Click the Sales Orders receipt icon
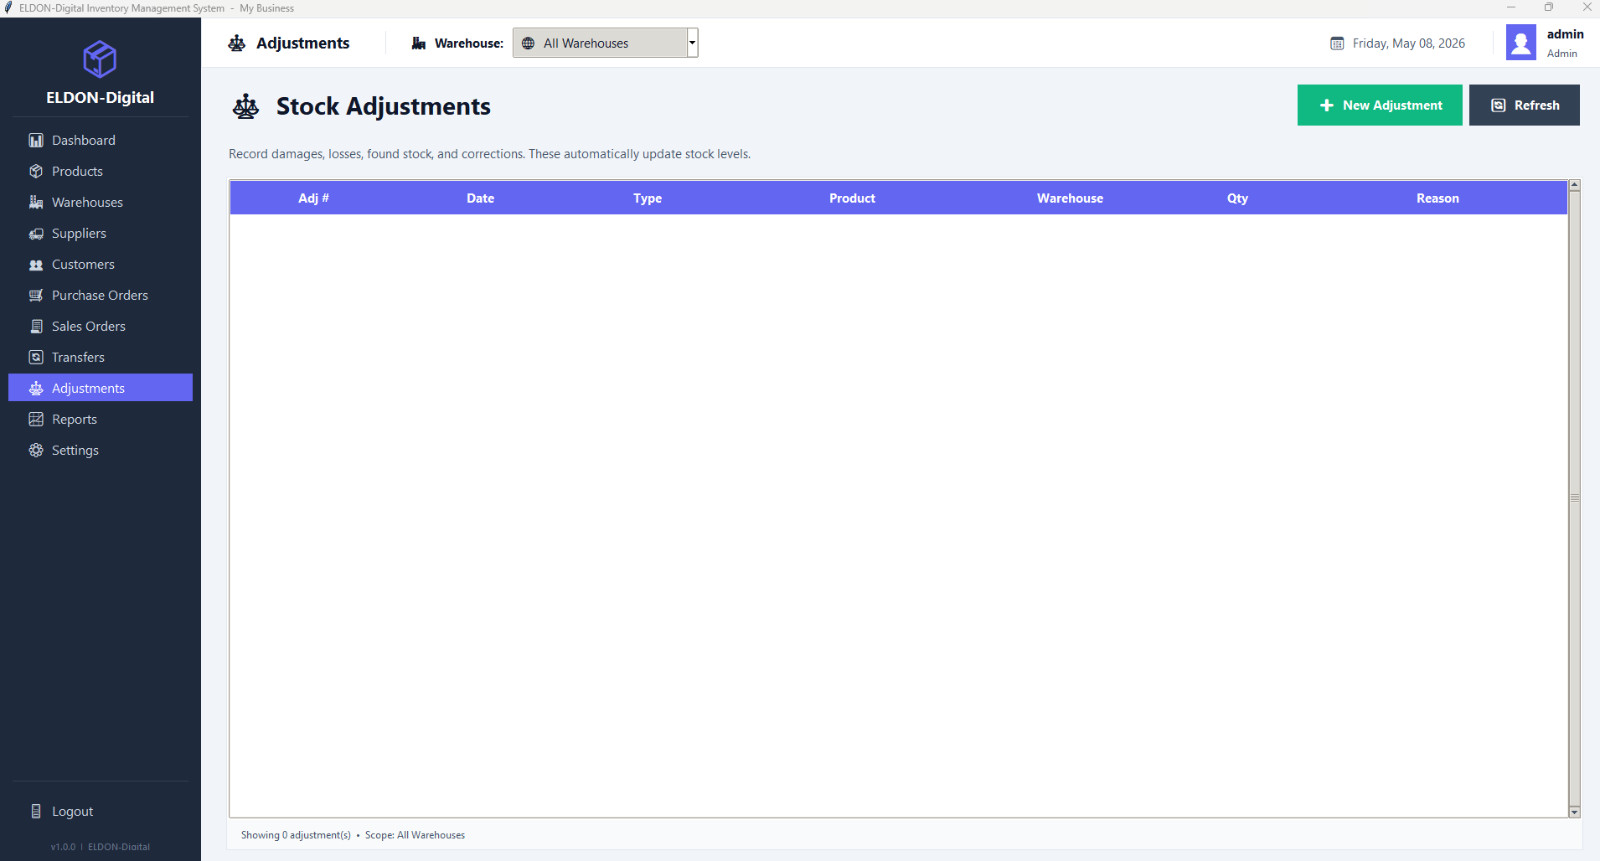Screen dimensions: 1600x861 [x=36, y=327]
